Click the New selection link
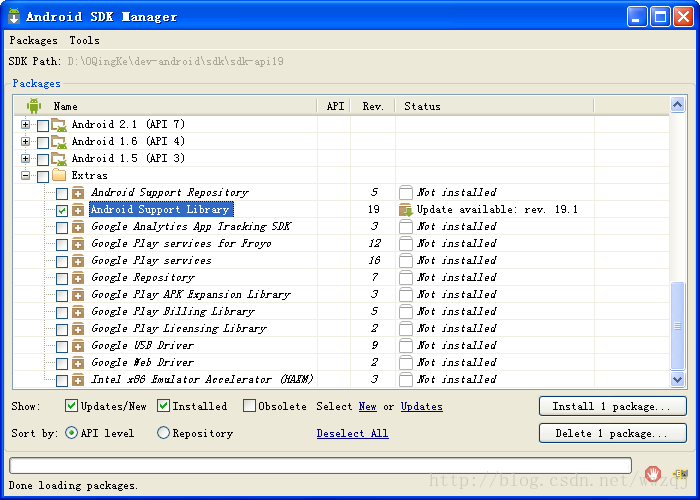The width and height of the screenshot is (700, 500). tap(367, 406)
